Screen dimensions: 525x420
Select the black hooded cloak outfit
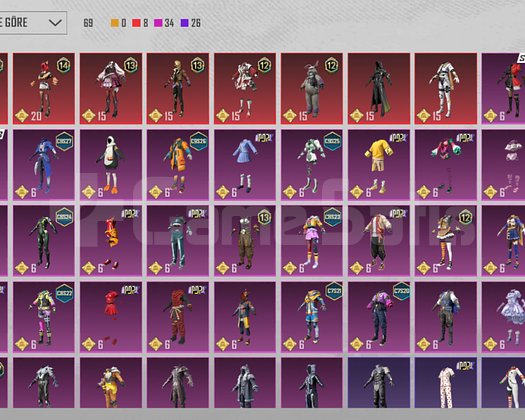[x=379, y=88]
